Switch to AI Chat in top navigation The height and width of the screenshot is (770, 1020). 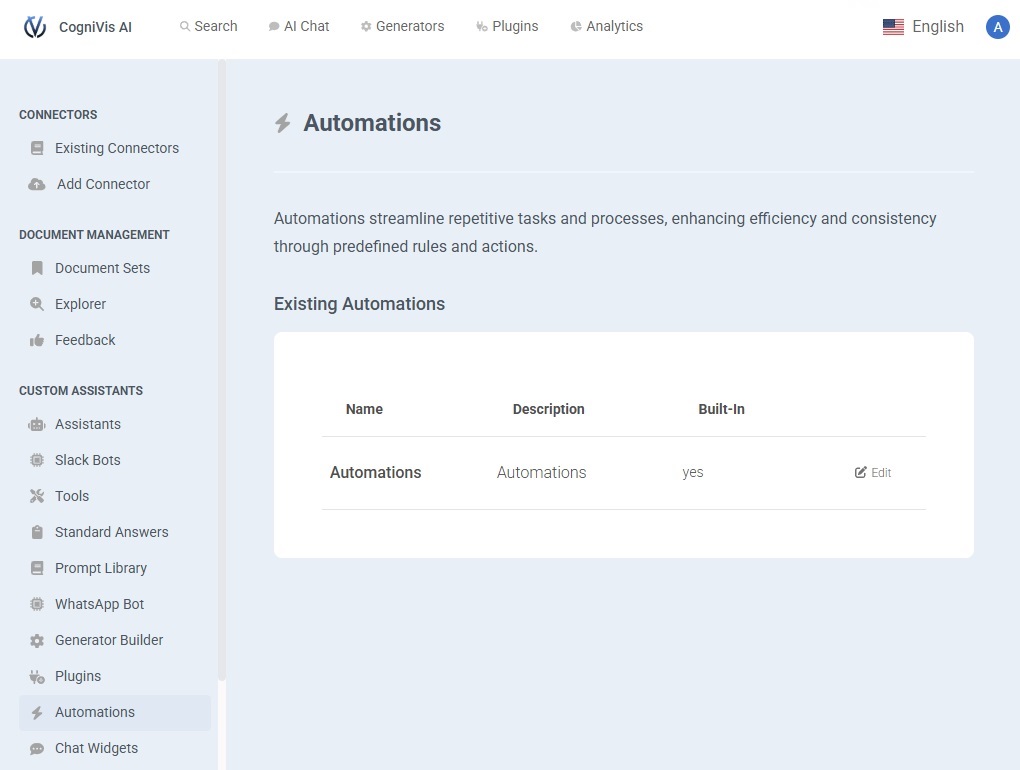pos(299,26)
